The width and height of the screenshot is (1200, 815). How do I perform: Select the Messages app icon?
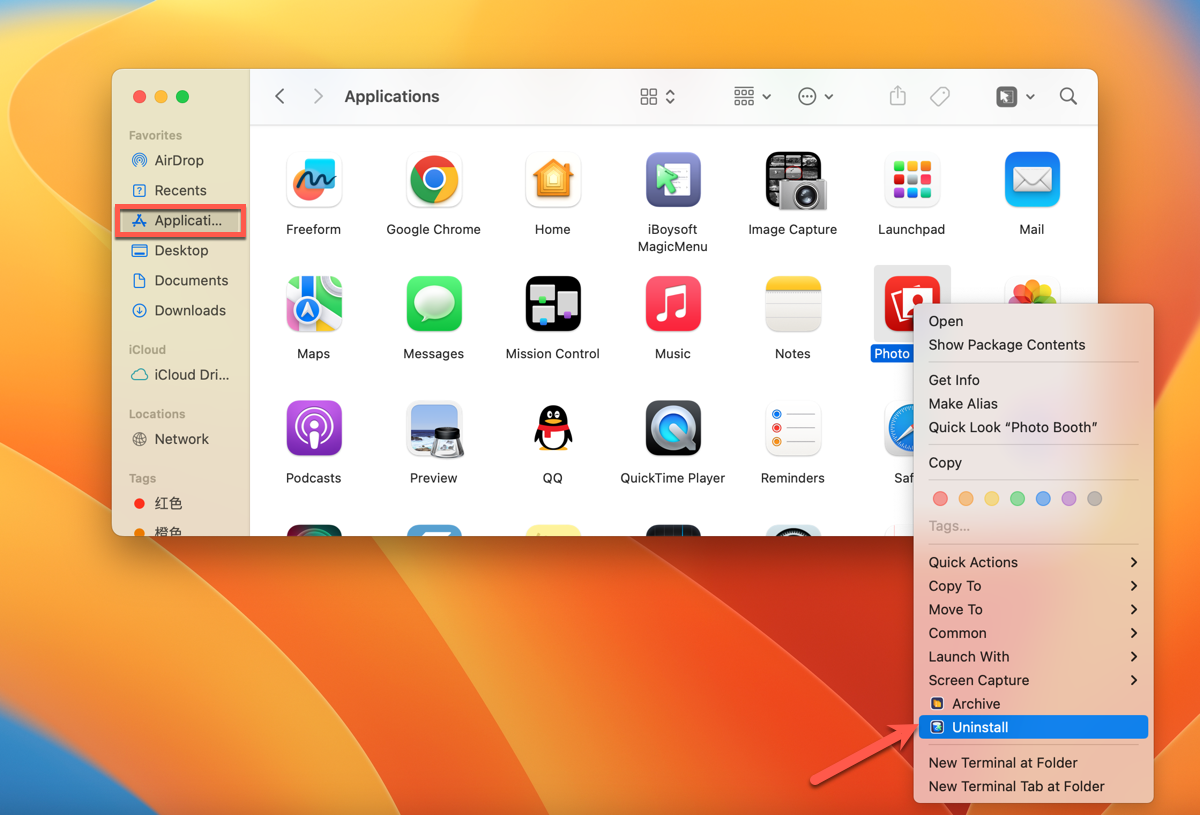433,304
